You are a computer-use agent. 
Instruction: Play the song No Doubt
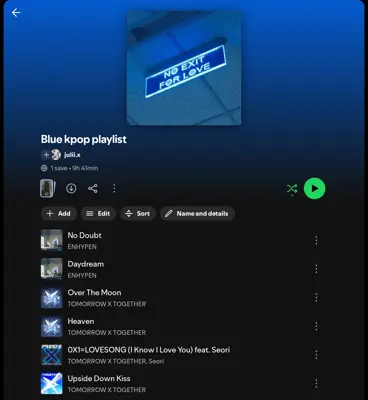(x=85, y=235)
